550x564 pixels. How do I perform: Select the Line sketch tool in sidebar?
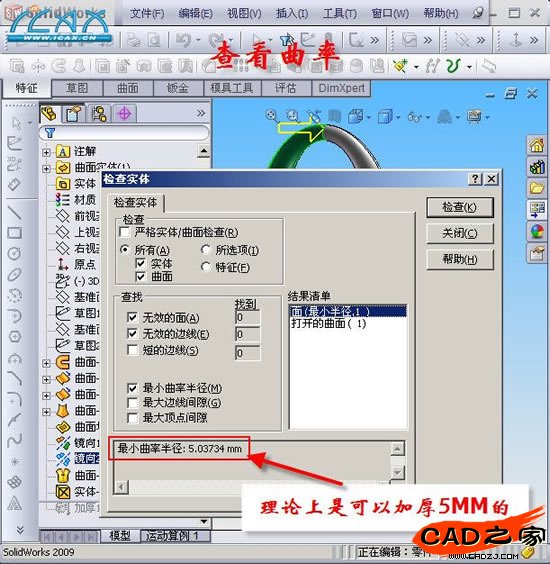pos(15,213)
